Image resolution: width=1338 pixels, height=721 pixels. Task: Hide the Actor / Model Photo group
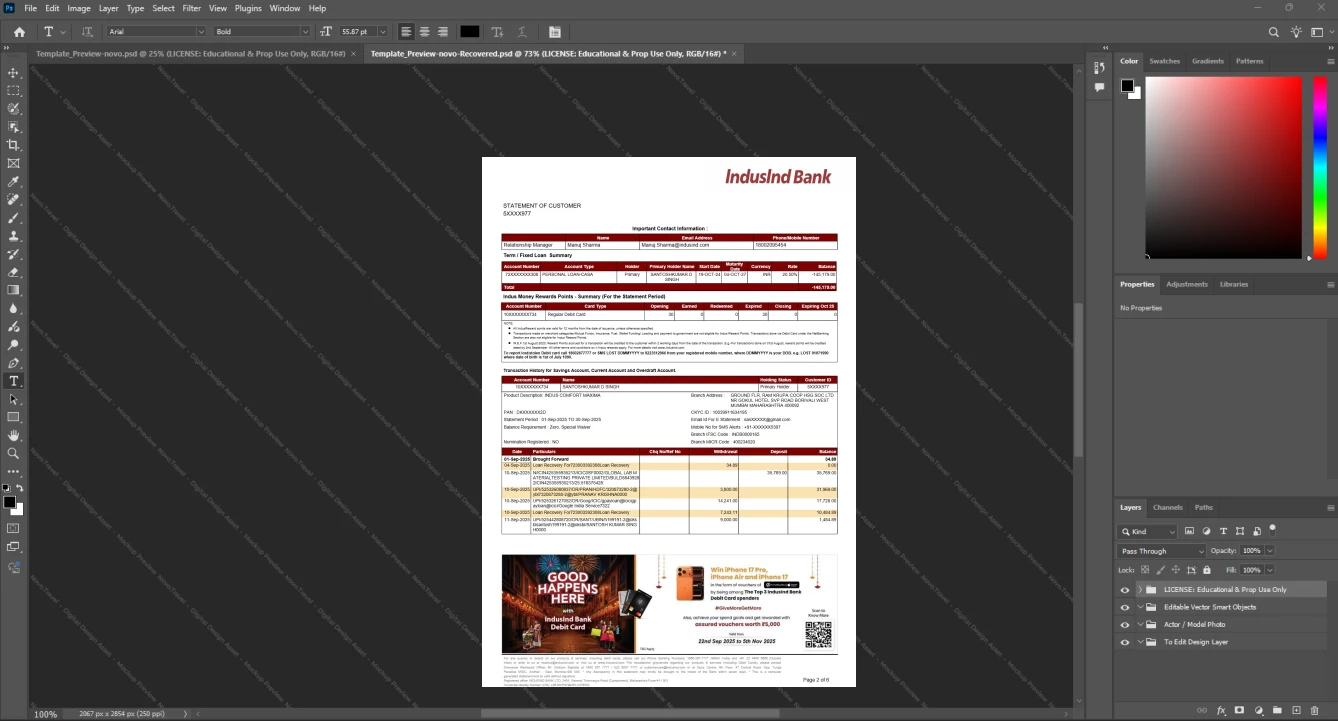coord(1125,625)
